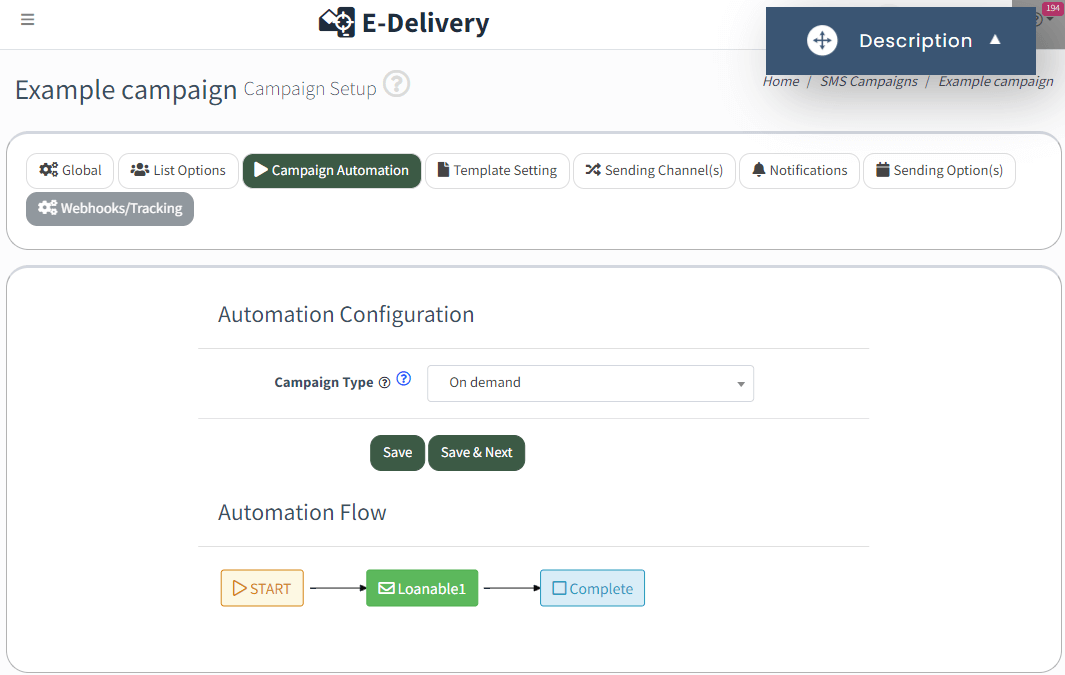Select the Loanable1 step in Automation Flow
This screenshot has width=1065, height=675.
[421, 588]
